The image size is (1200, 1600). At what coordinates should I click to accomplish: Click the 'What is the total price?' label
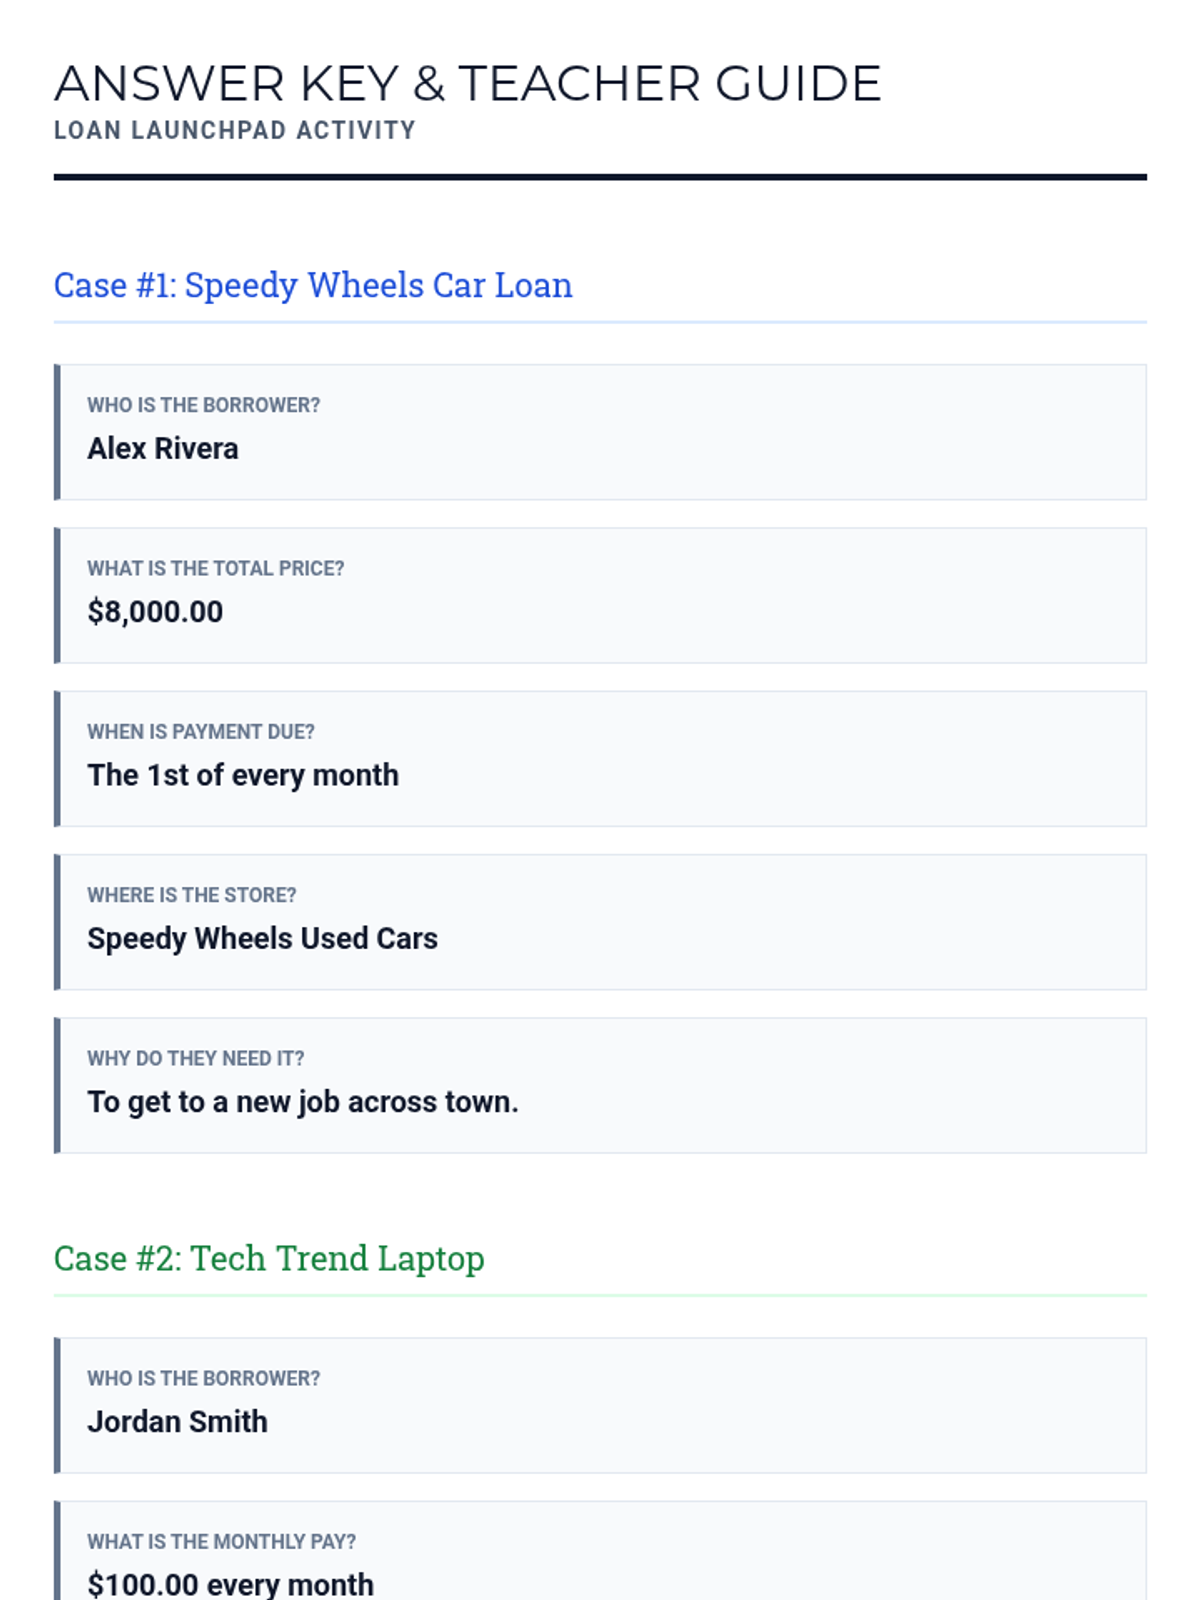point(216,568)
